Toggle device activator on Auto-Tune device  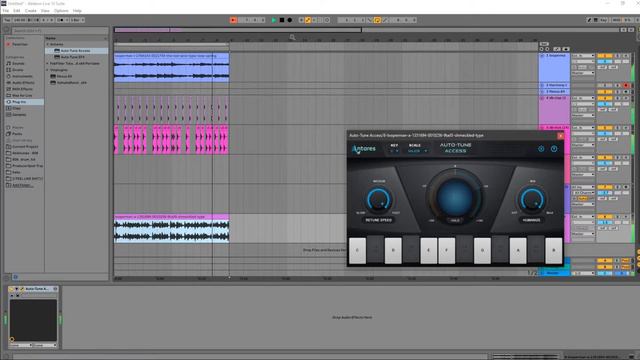[x=11, y=289]
